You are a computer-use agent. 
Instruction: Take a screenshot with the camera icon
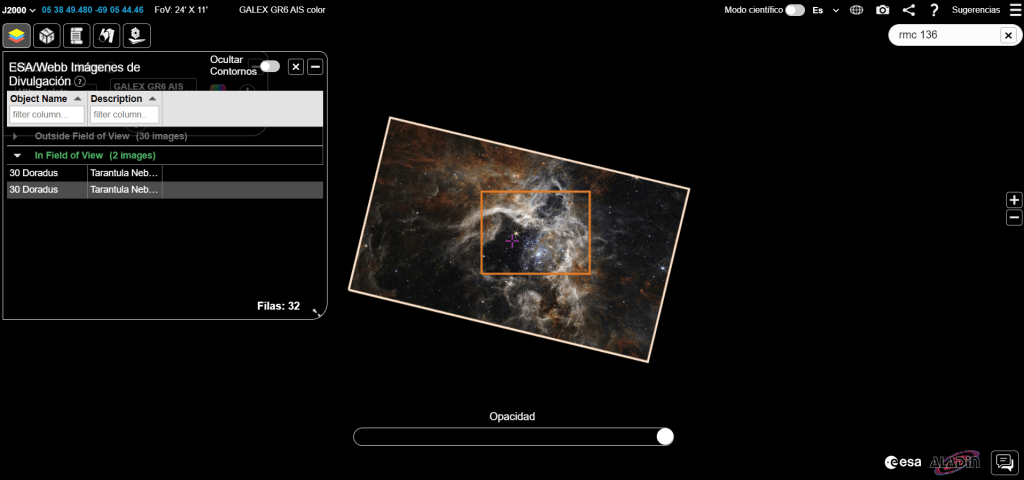tap(883, 10)
